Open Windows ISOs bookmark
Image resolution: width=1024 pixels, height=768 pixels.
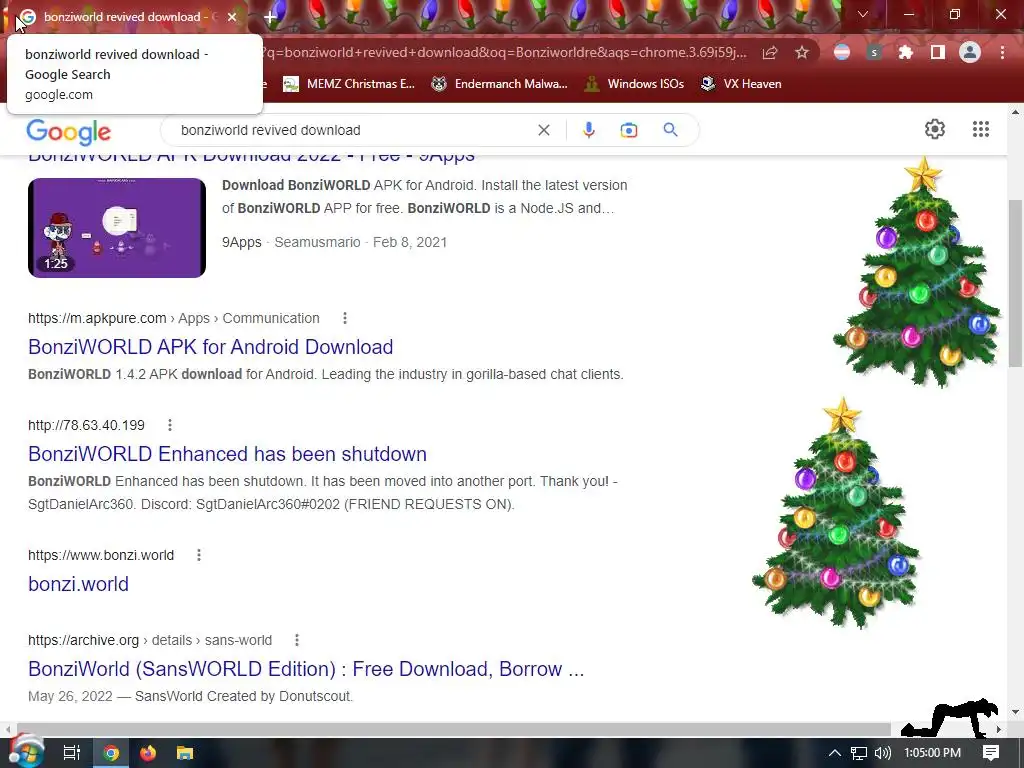point(634,84)
